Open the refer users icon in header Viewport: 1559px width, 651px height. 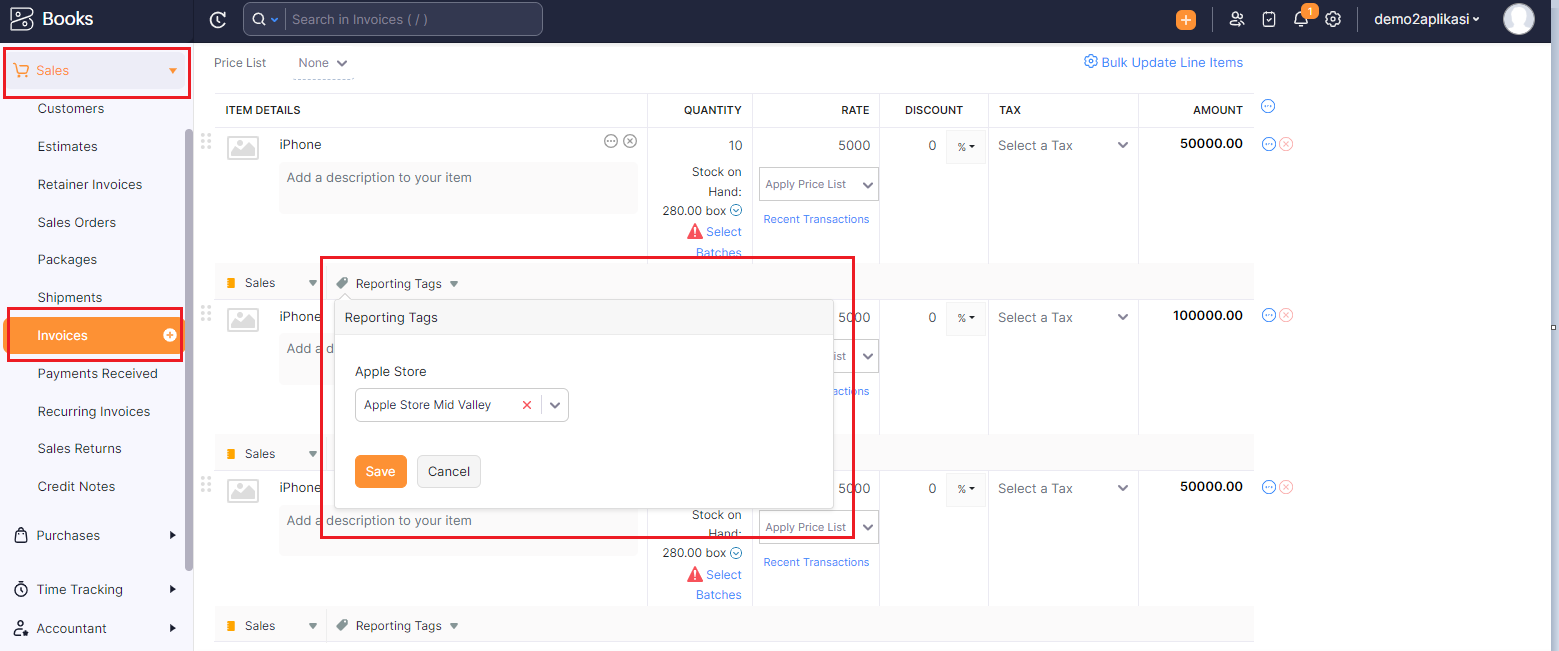point(1237,19)
